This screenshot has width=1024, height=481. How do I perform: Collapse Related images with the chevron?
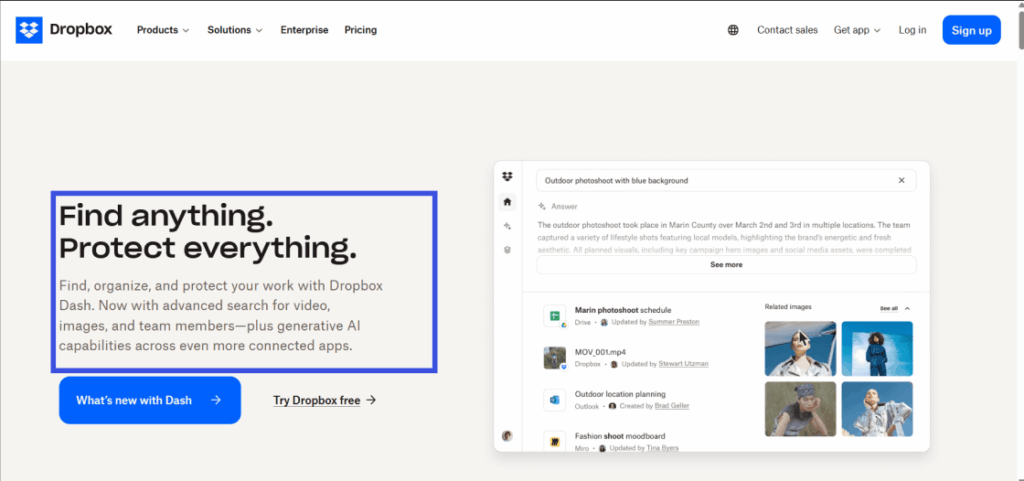907,308
